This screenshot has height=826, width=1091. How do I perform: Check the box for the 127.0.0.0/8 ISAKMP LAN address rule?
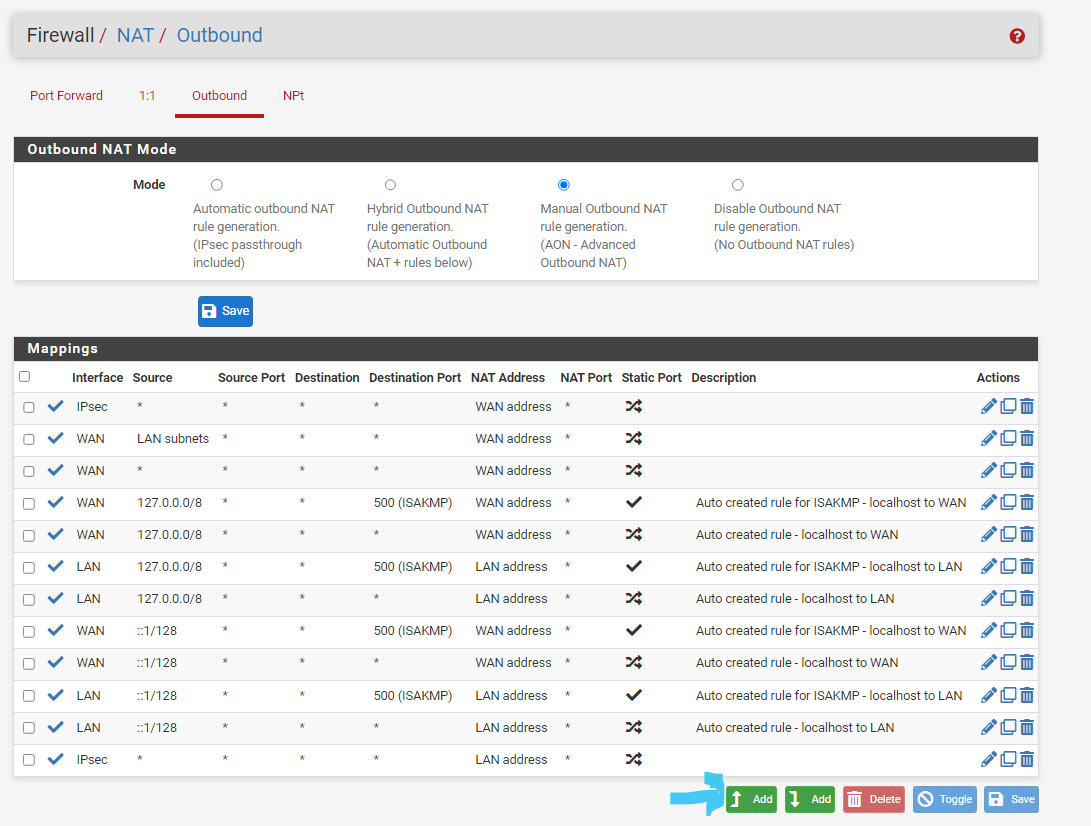click(29, 567)
